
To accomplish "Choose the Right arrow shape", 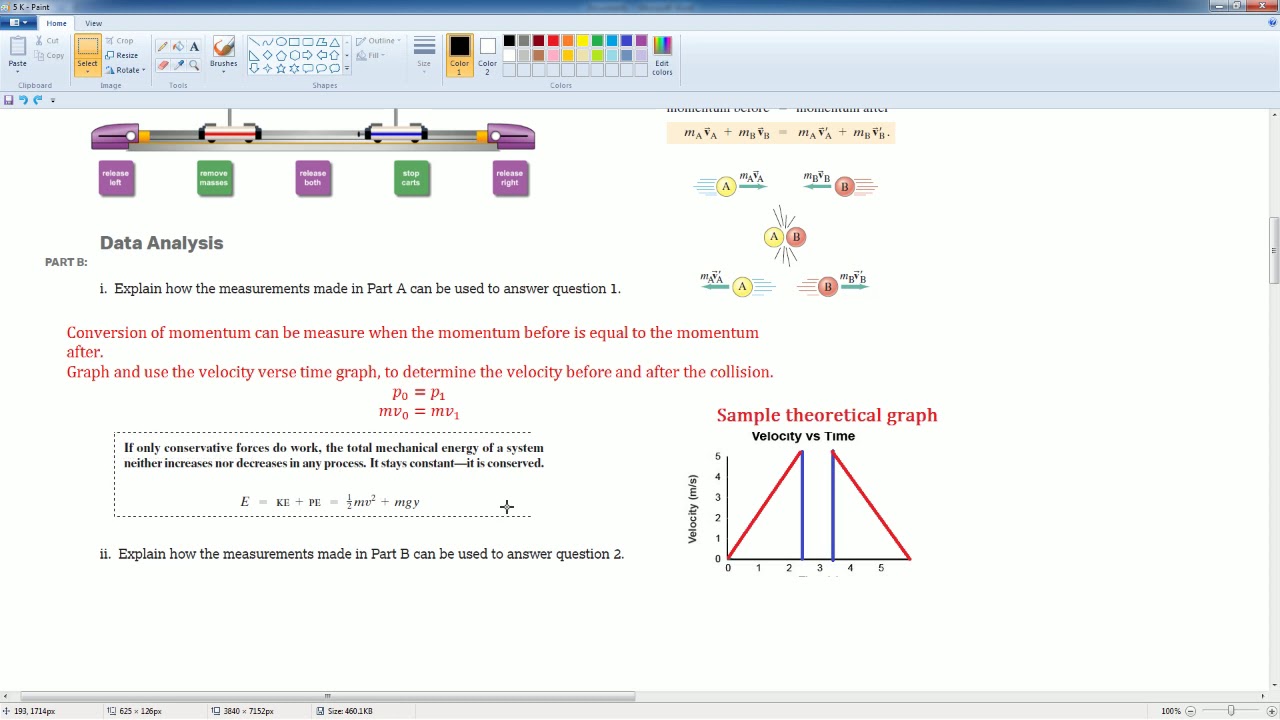I will [307, 55].
